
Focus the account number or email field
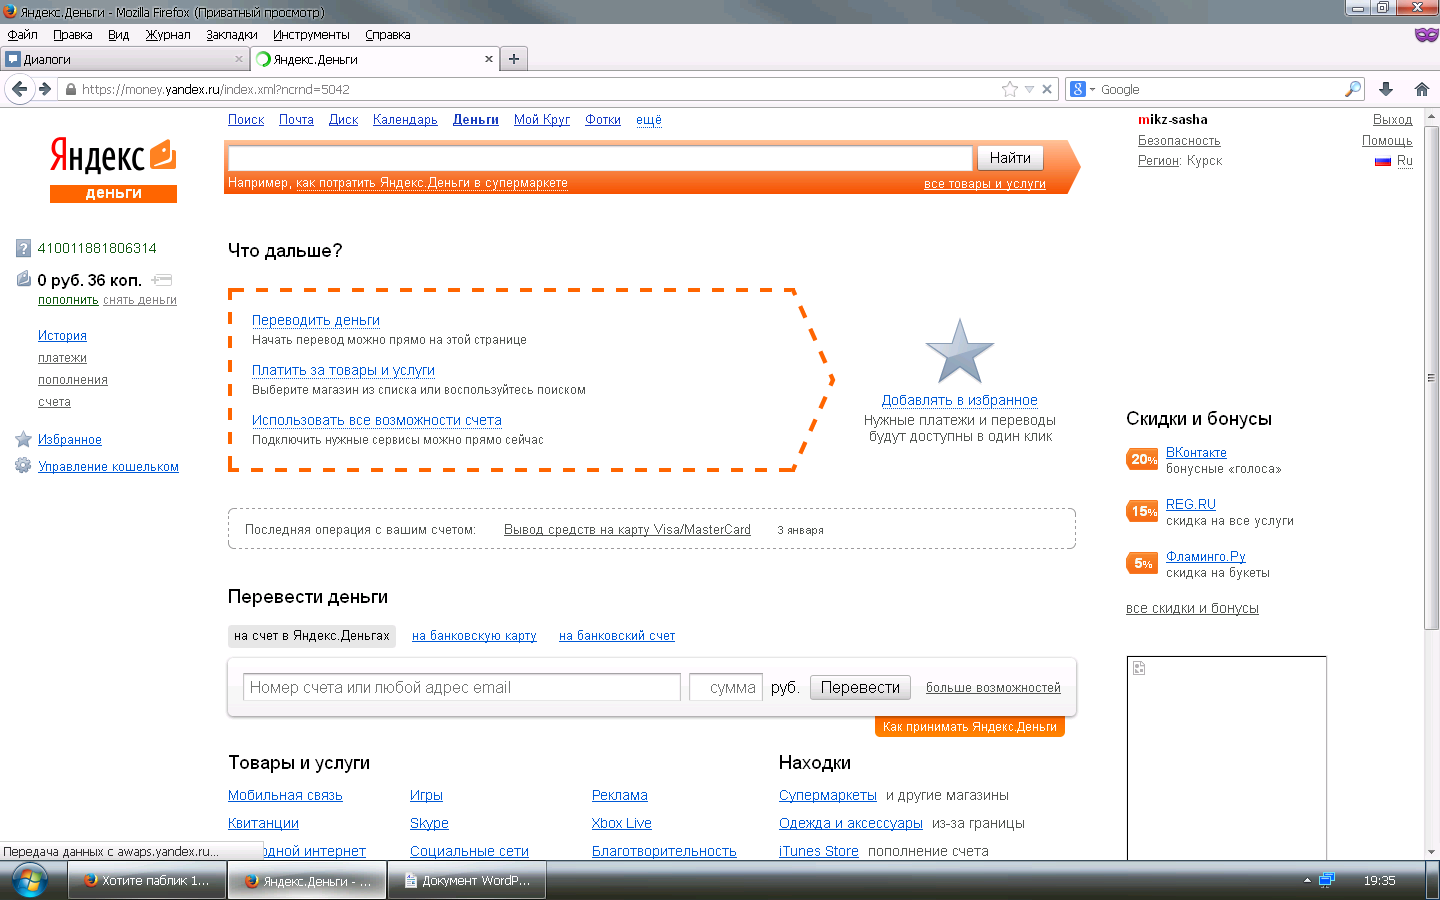point(461,687)
